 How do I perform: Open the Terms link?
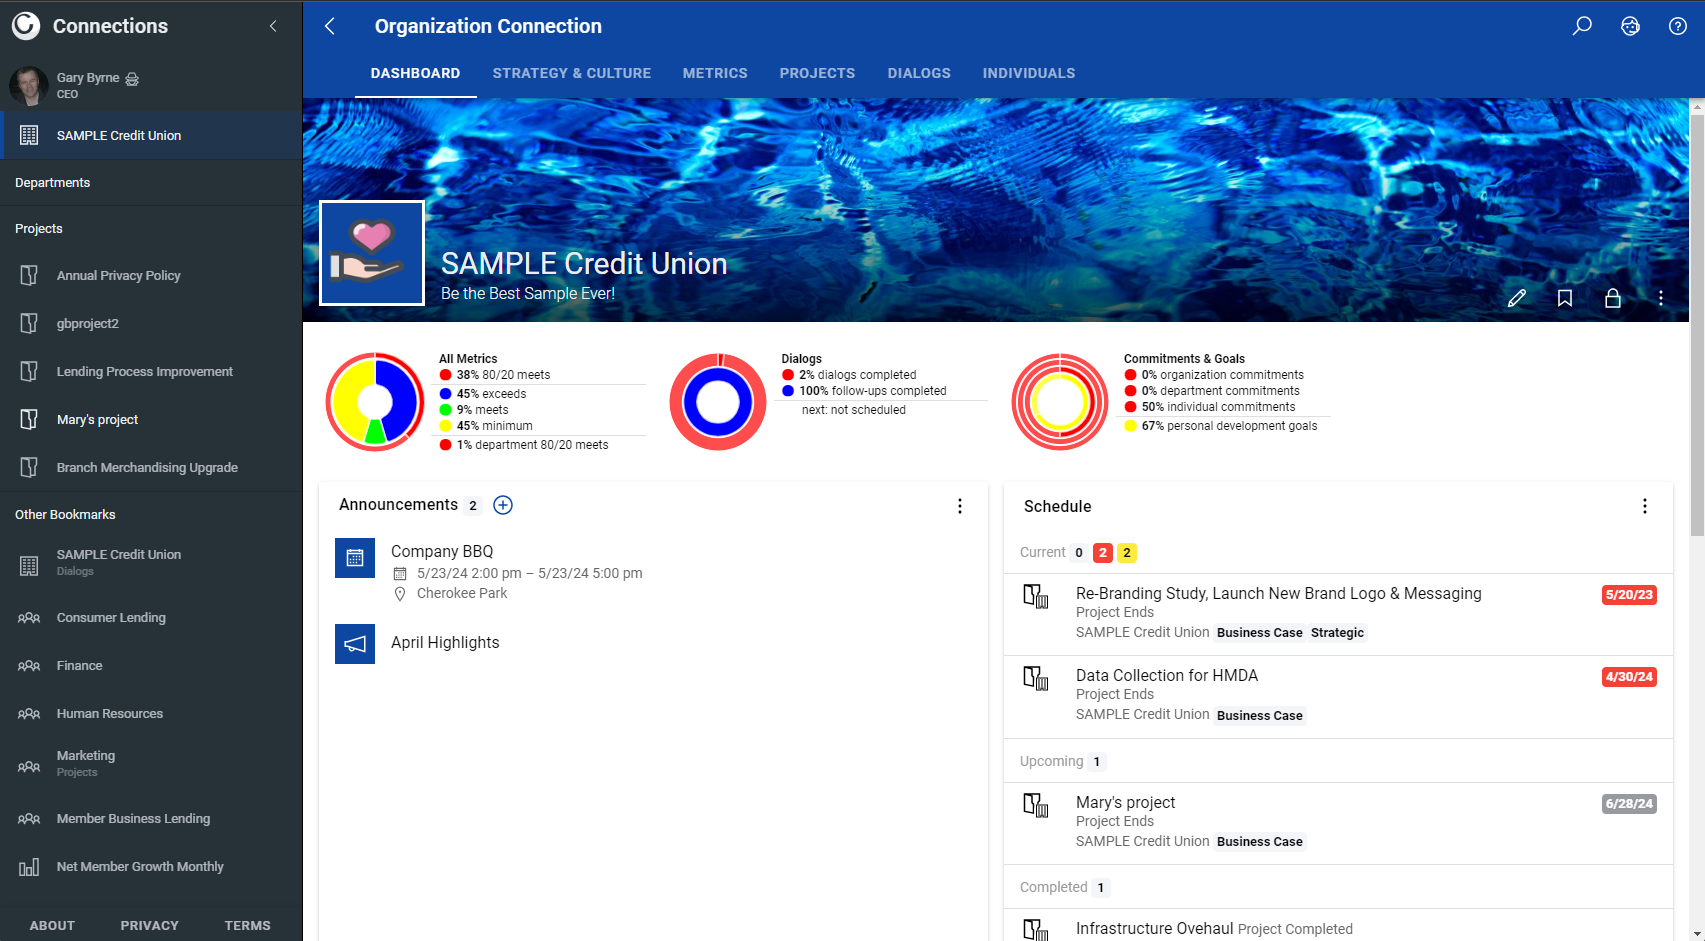(x=247, y=925)
